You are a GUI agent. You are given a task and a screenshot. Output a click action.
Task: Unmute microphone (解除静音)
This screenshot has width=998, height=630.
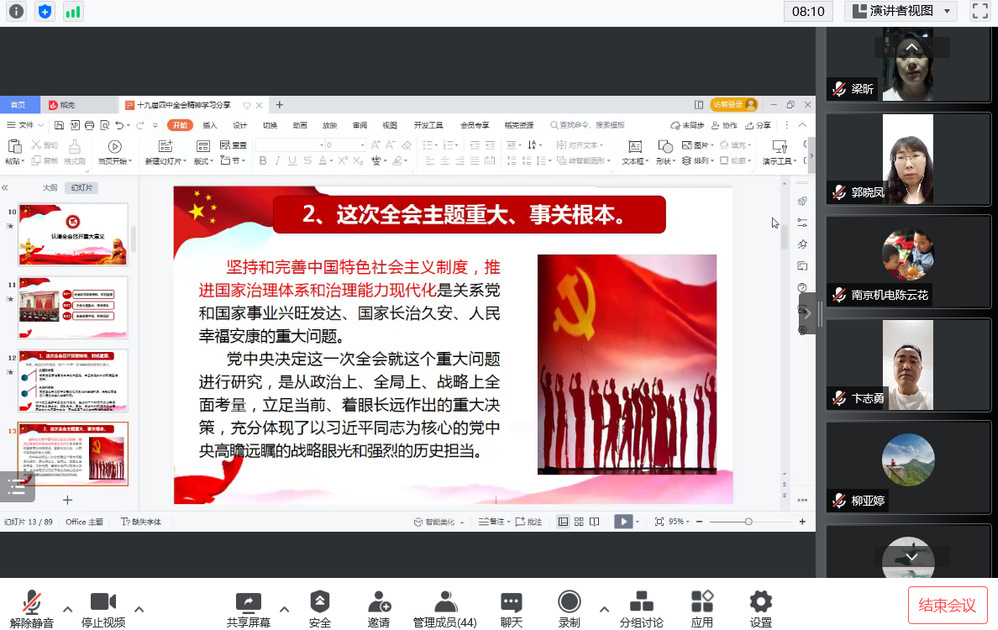[32, 606]
